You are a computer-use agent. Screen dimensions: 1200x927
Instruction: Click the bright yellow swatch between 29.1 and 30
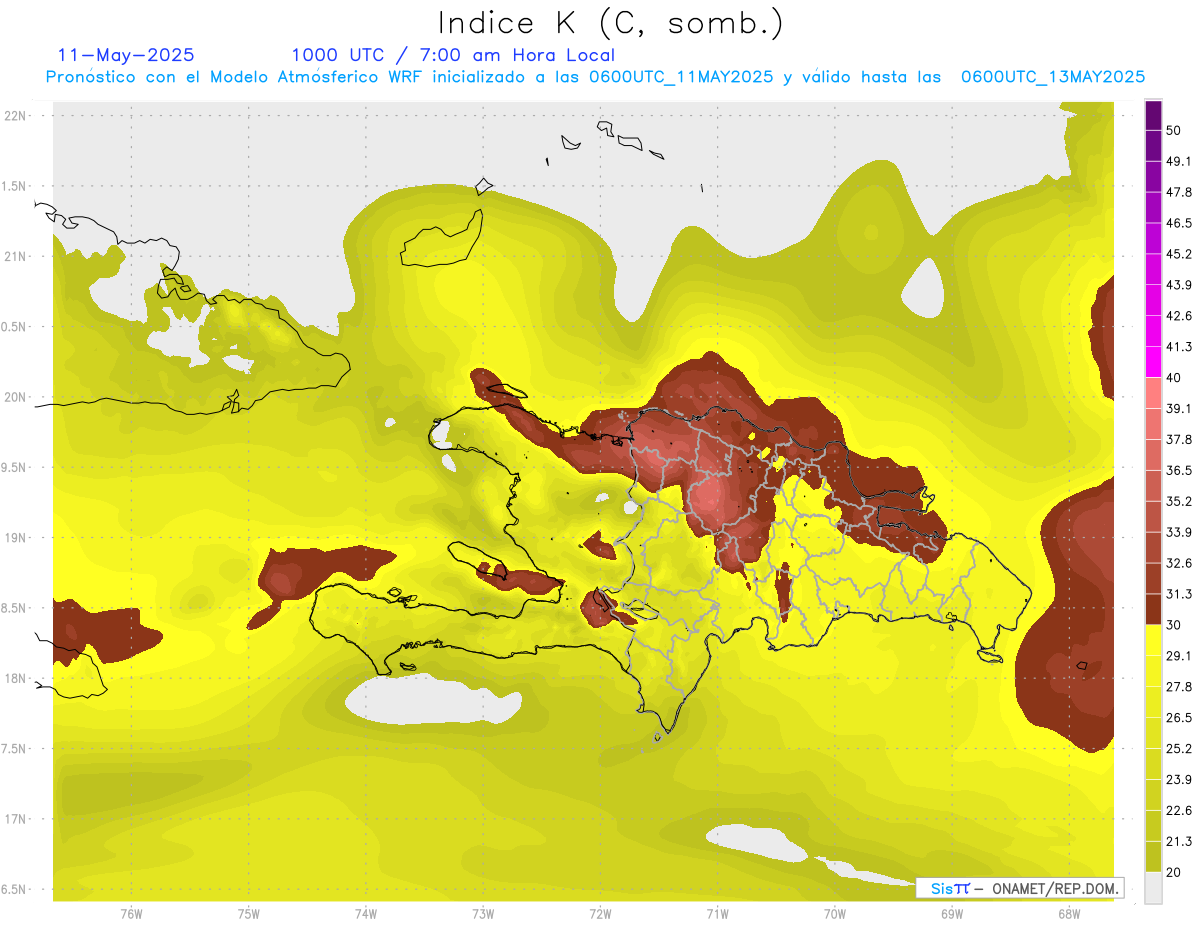1153,641
